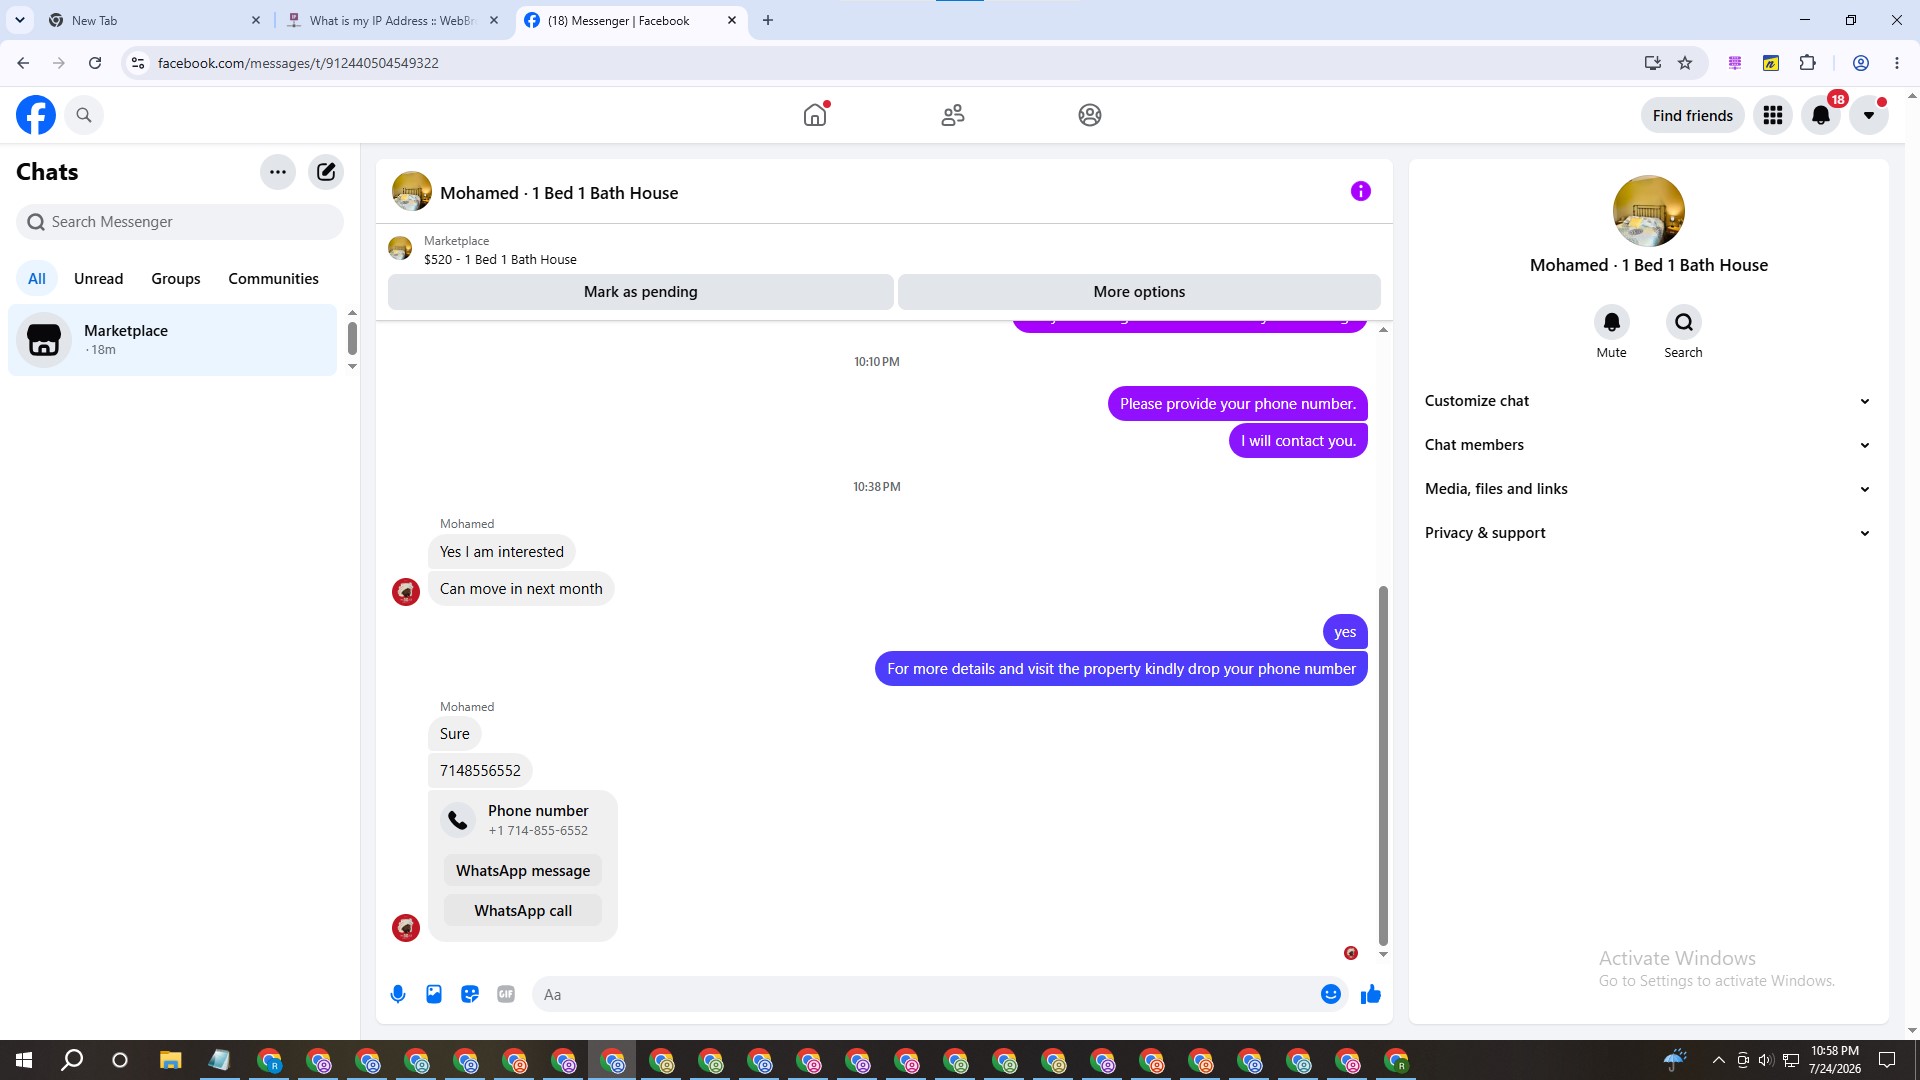The width and height of the screenshot is (1920, 1080).
Task: Open Windows taskbar search
Action: coord(72,1060)
